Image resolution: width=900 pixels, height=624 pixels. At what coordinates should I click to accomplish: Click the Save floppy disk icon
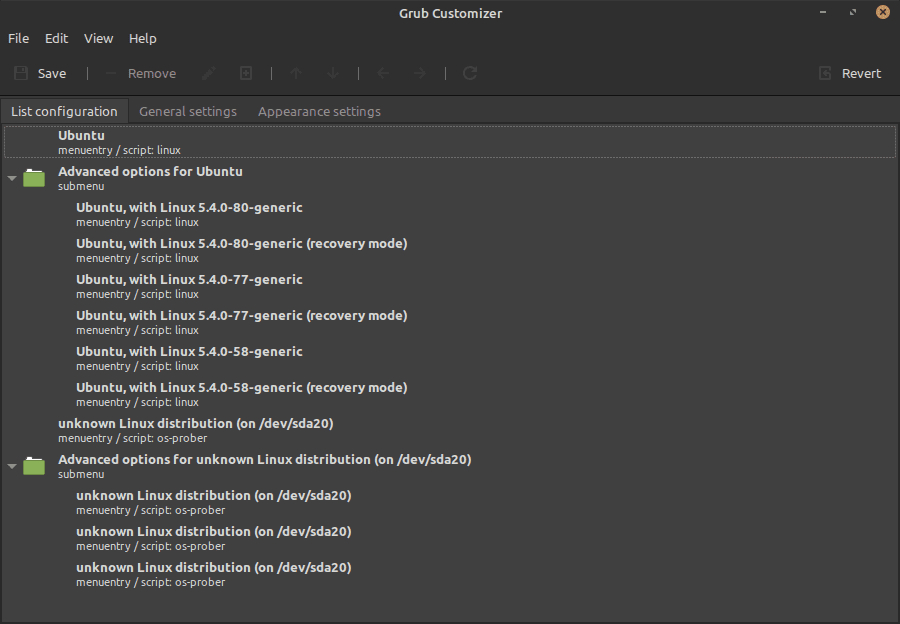coord(21,73)
